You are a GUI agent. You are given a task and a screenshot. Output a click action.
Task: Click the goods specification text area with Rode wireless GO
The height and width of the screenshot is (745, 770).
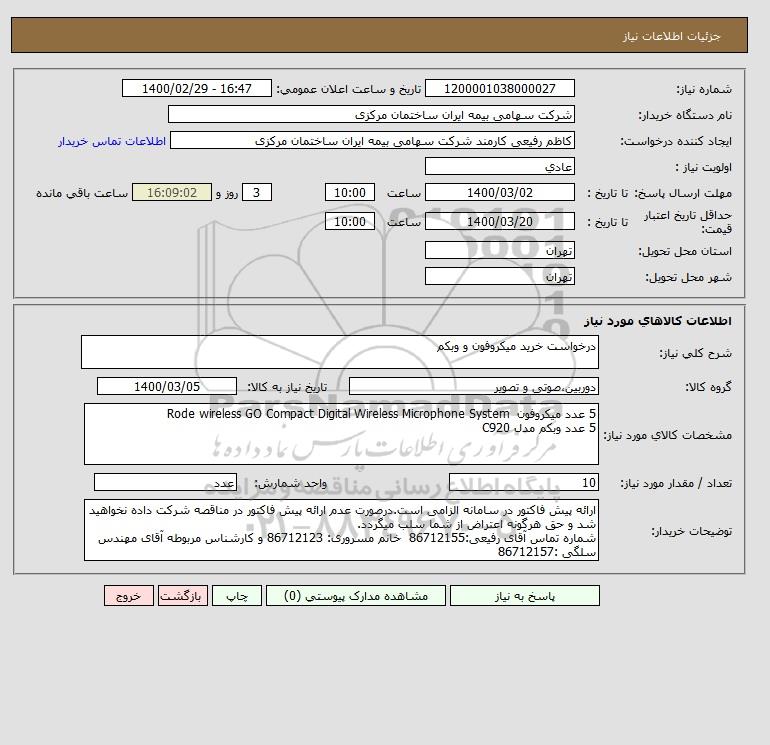(341, 434)
